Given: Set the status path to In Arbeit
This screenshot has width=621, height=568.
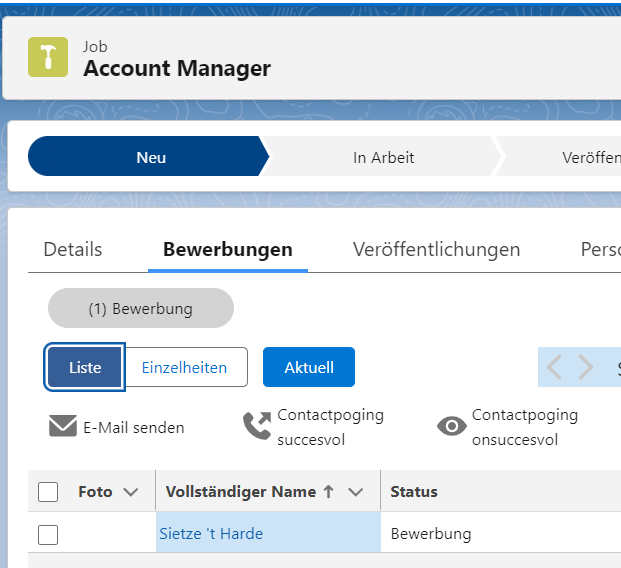Looking at the screenshot, I should pyautogui.click(x=383, y=158).
